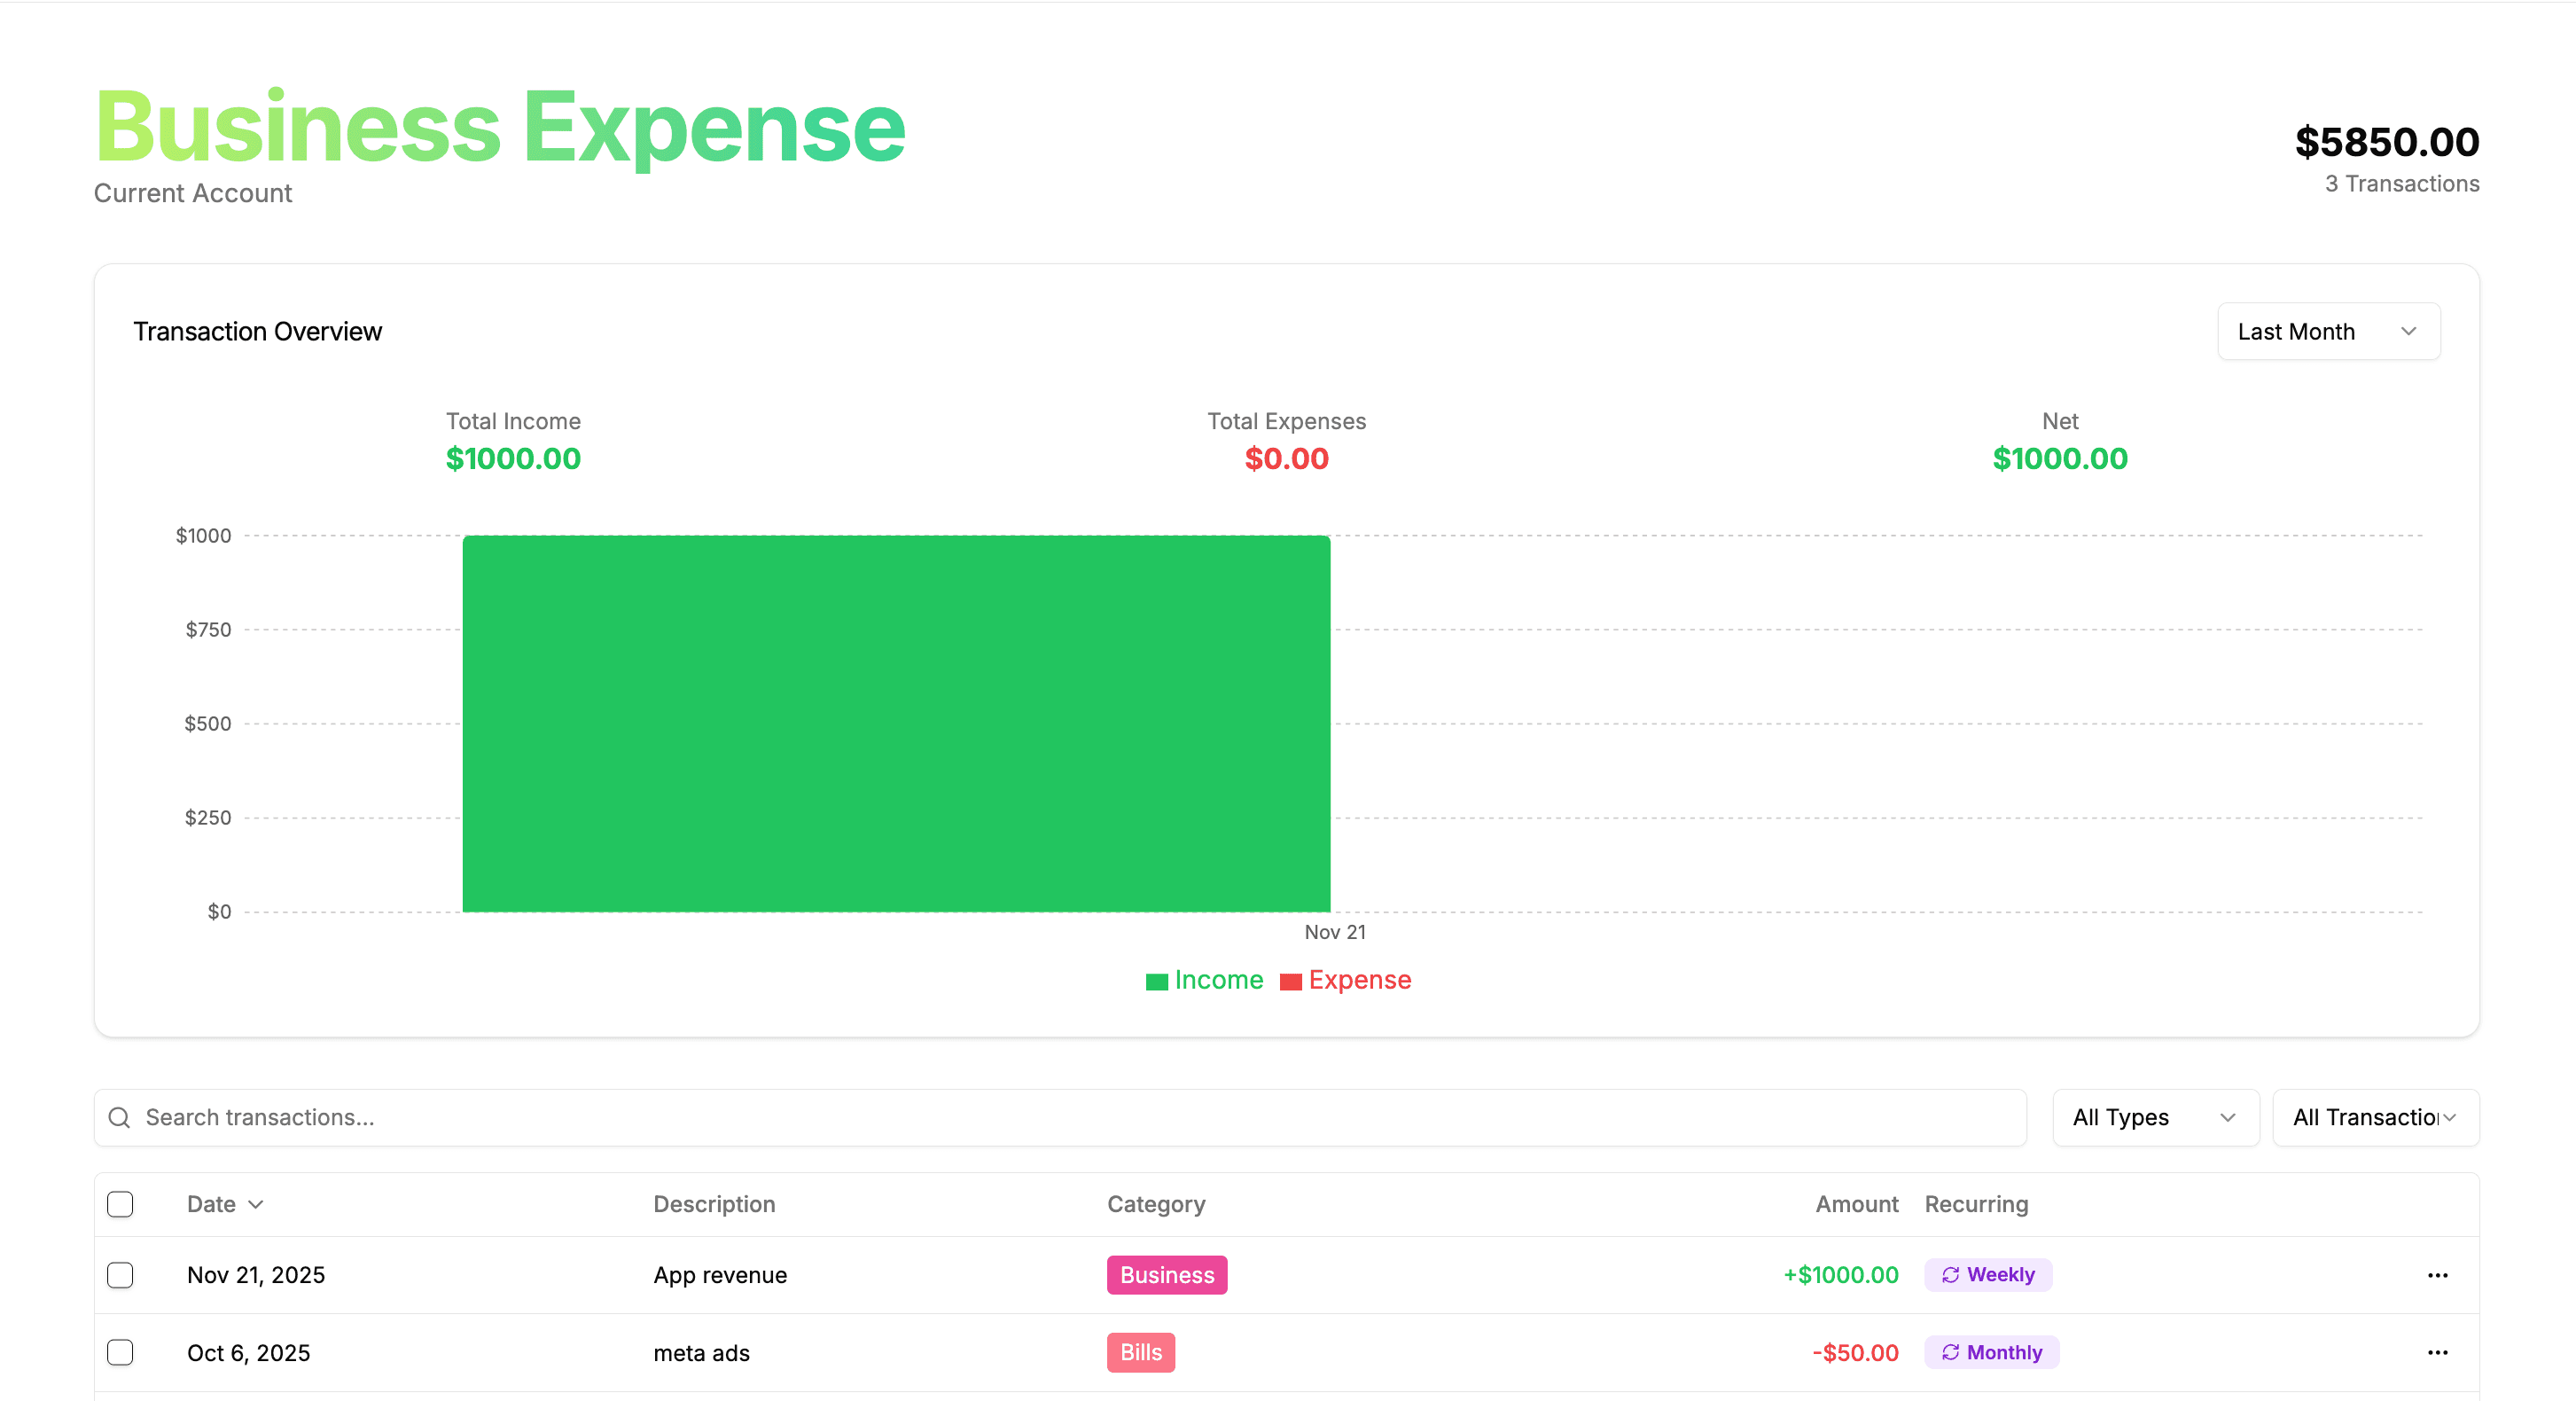Click the Bills category tag
The height and width of the screenshot is (1401, 2576).
click(x=1140, y=1352)
